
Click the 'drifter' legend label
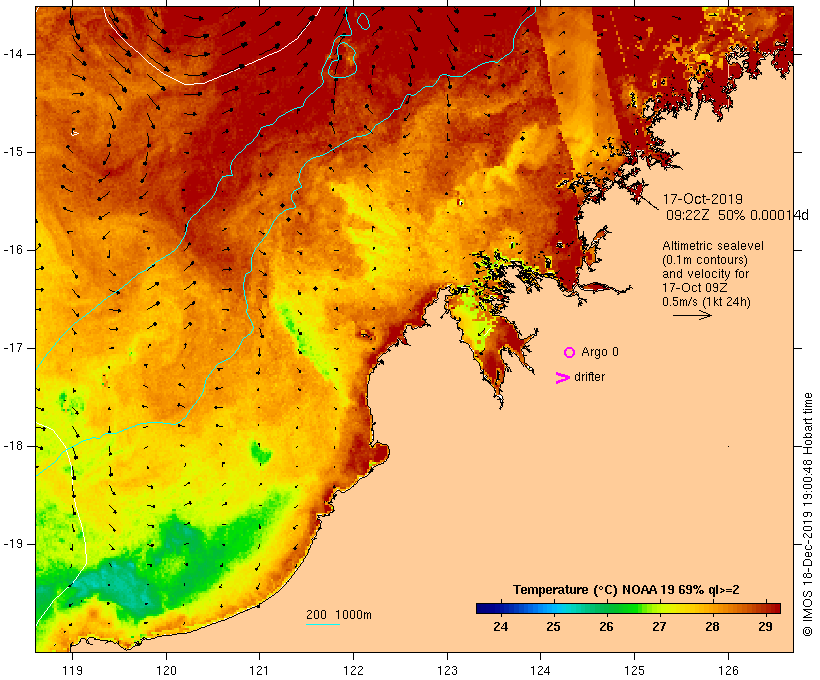[589, 377]
